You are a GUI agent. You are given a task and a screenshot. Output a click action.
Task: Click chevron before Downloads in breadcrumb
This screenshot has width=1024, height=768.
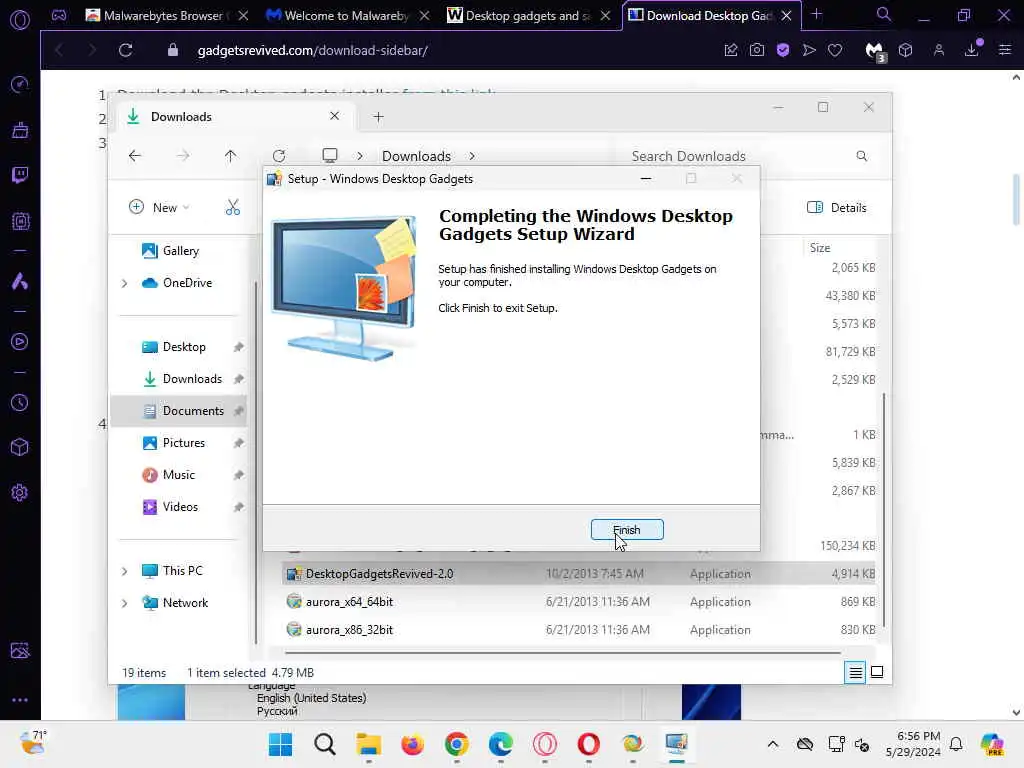pyautogui.click(x=360, y=156)
